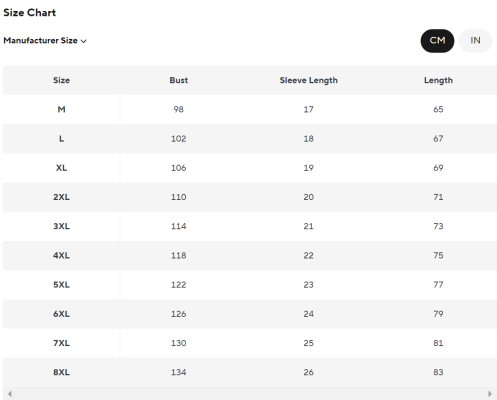497x400 pixels.
Task: Click the Sleeve Length value 24 for 6XL
Action: click(309, 314)
